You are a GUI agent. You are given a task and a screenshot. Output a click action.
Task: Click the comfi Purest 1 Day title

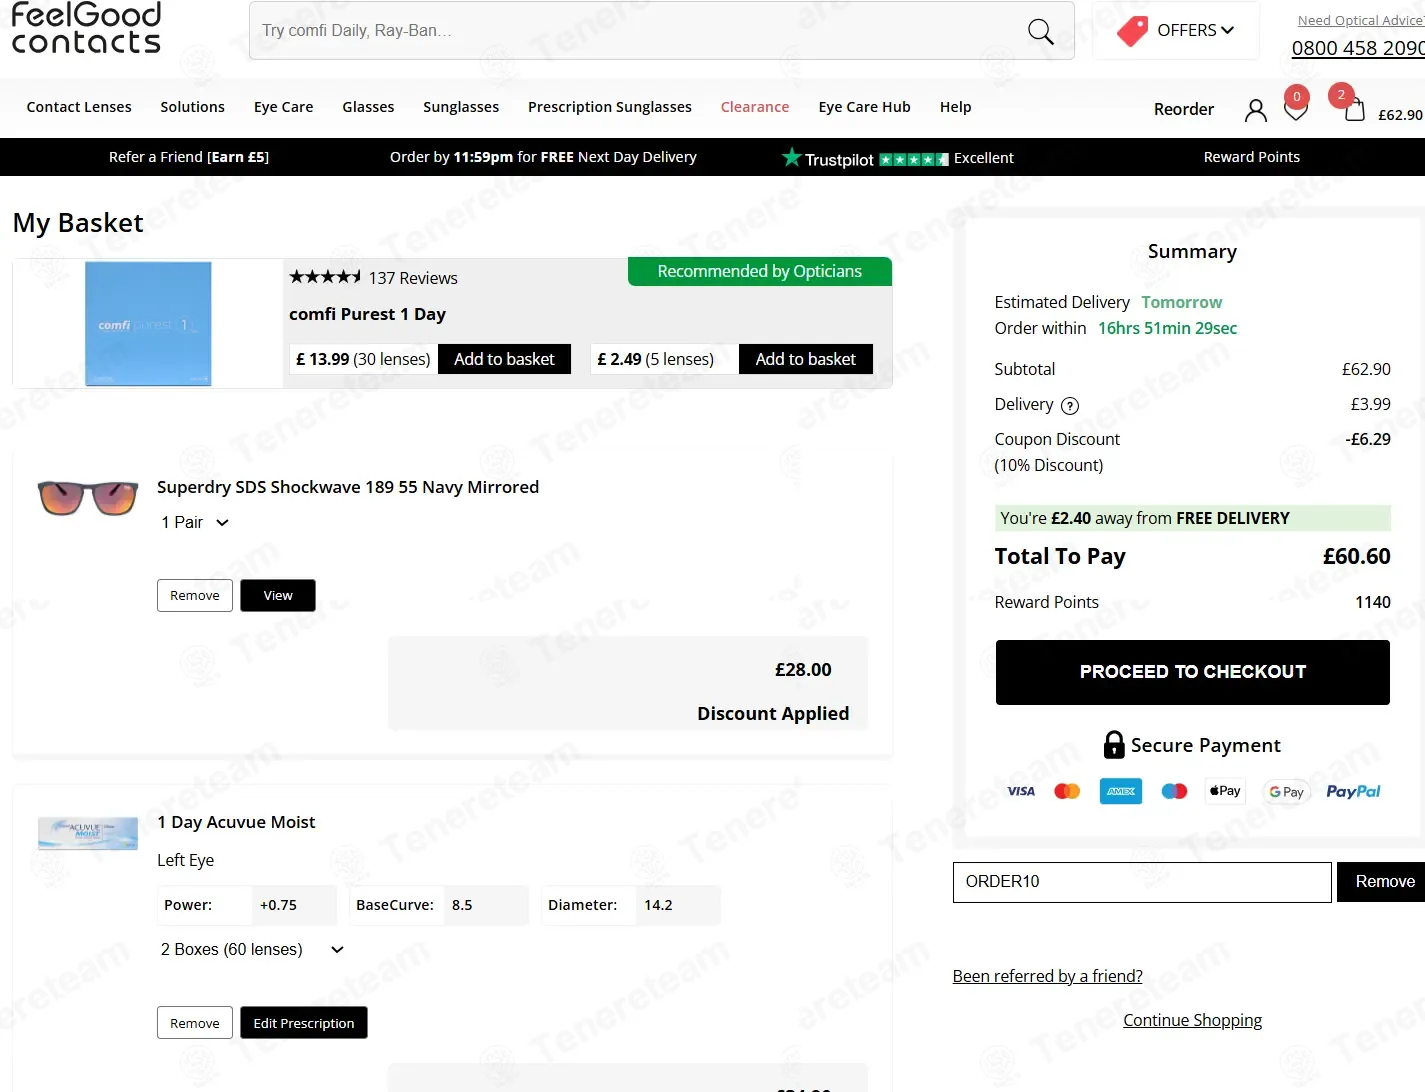coord(367,314)
